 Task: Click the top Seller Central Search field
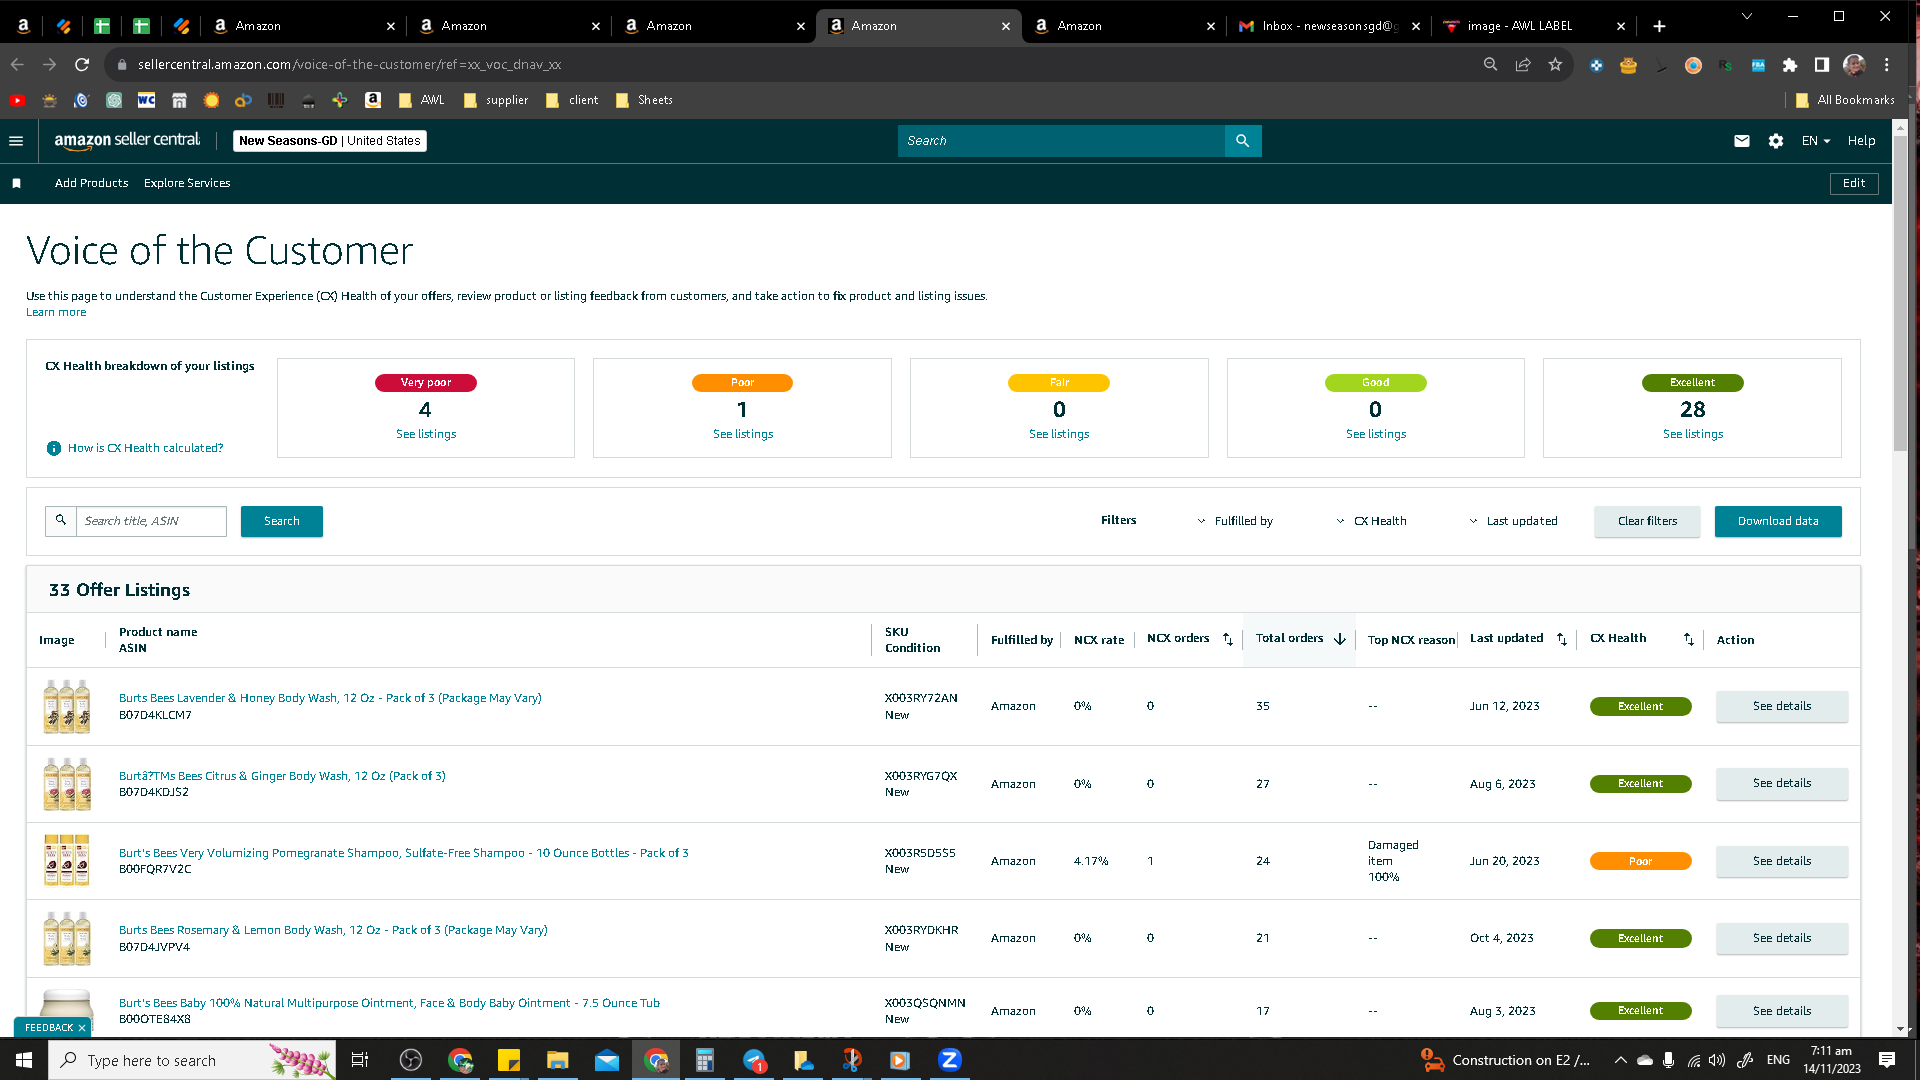[x=1061, y=141]
